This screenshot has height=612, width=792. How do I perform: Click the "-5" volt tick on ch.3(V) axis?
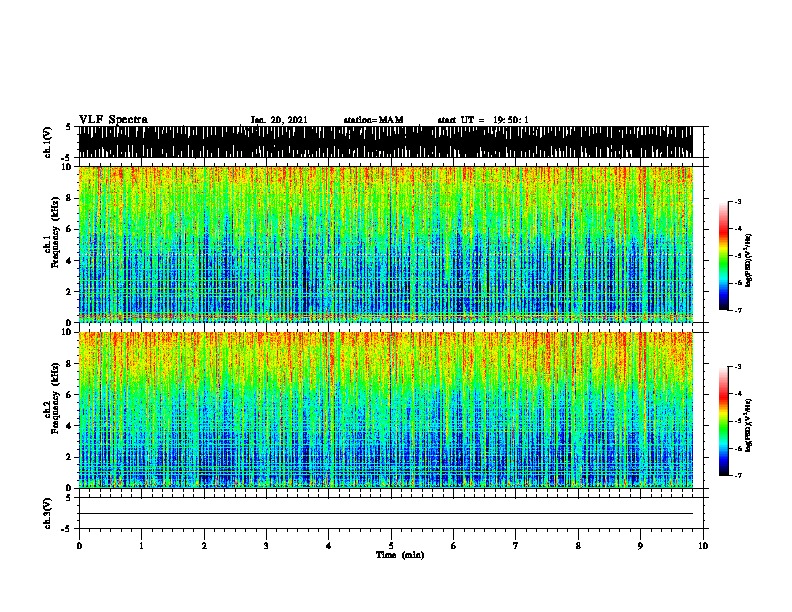tap(66, 529)
